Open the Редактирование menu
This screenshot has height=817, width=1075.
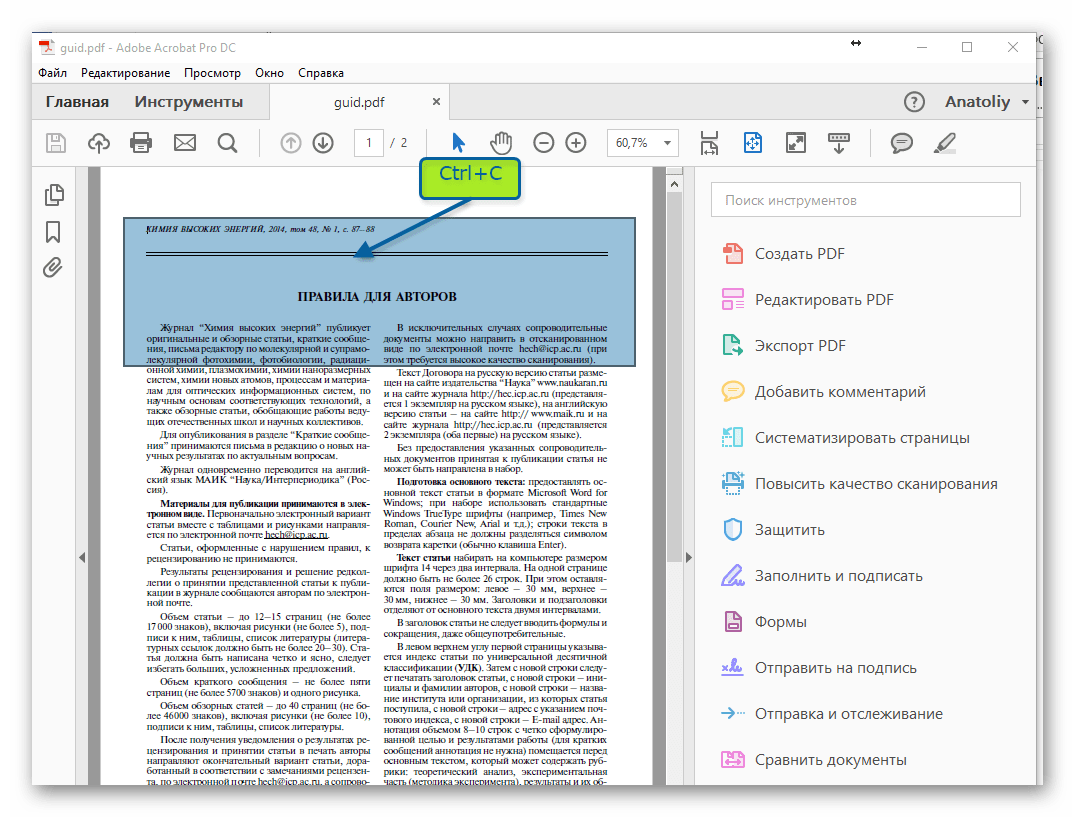pyautogui.click(x=126, y=73)
